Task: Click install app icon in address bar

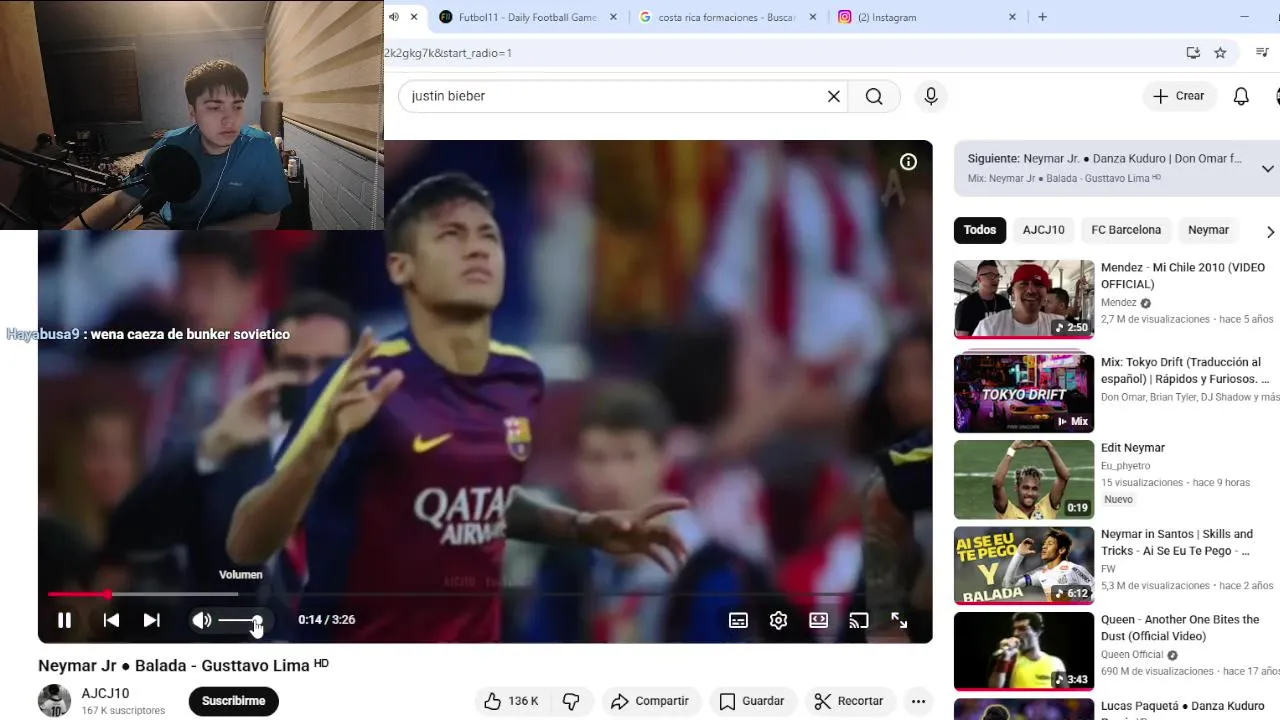Action: click(x=1193, y=53)
